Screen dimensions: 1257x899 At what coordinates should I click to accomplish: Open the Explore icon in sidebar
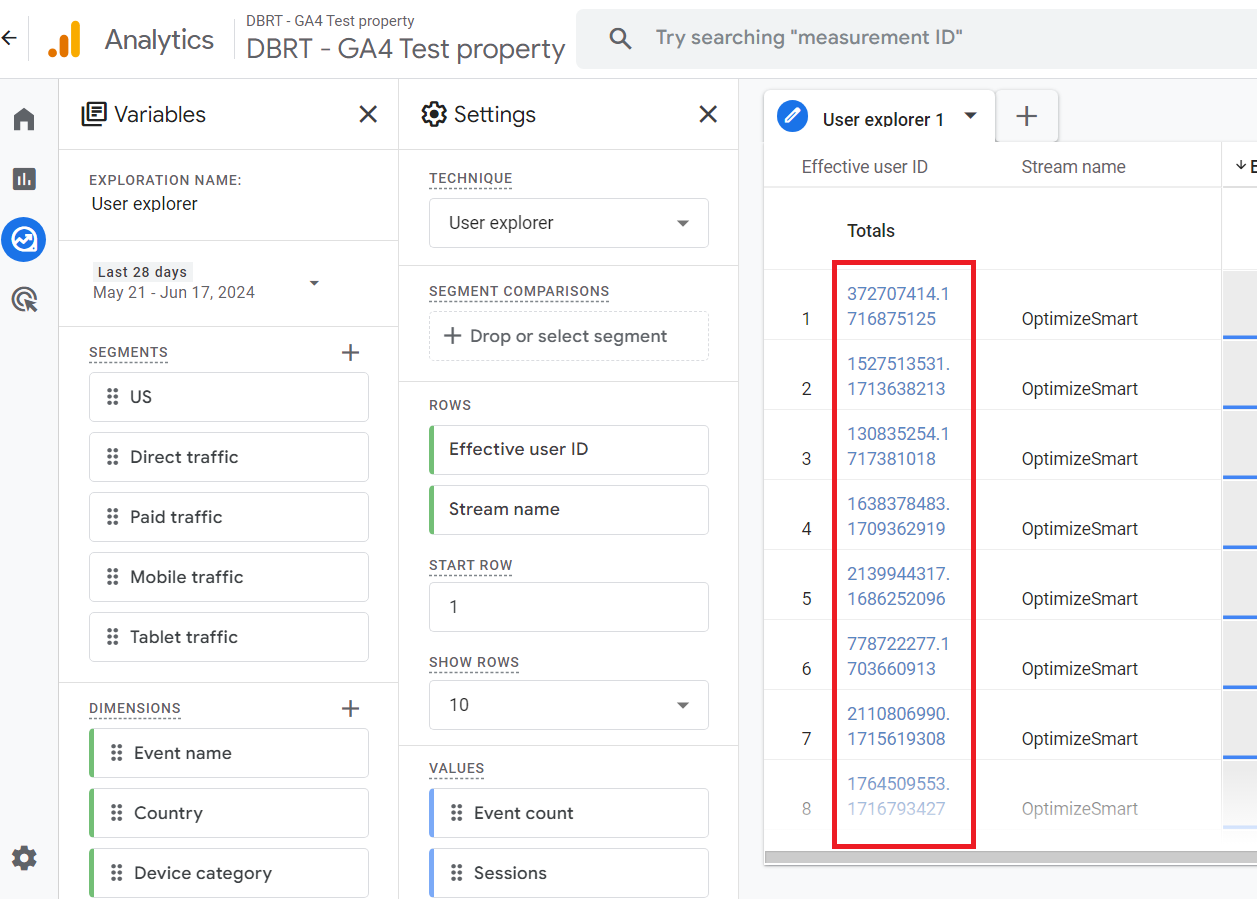(x=24, y=239)
